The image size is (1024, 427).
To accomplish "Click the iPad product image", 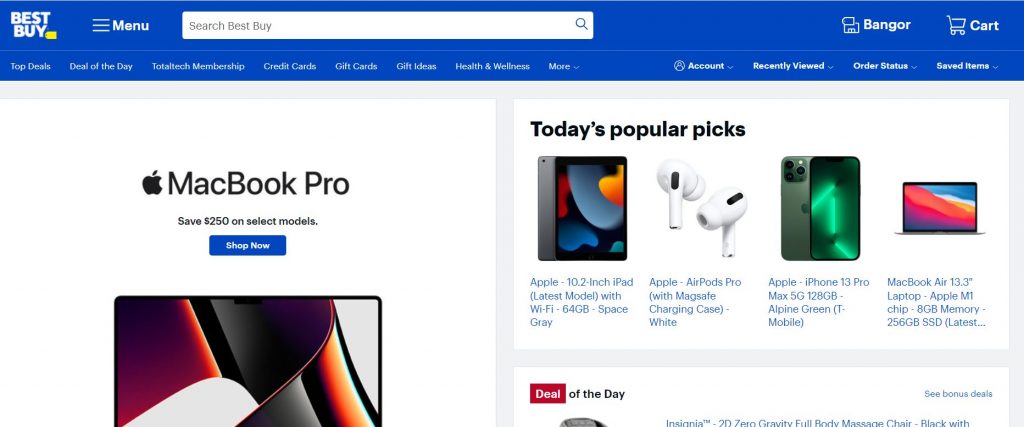I will click(582, 208).
